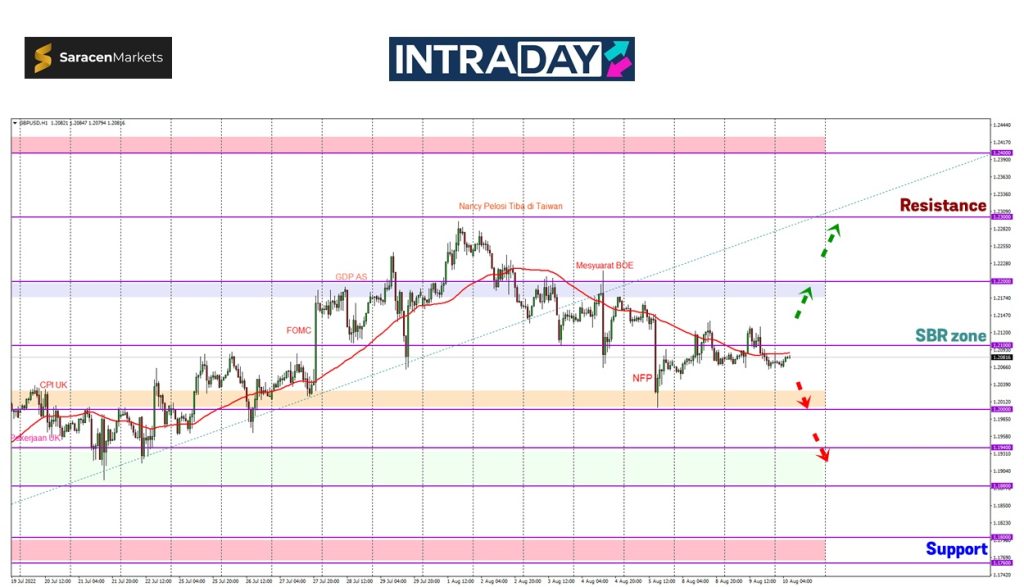The height and width of the screenshot is (587, 1024).
Task: Click the Saracen Markets logo
Action: pos(98,58)
